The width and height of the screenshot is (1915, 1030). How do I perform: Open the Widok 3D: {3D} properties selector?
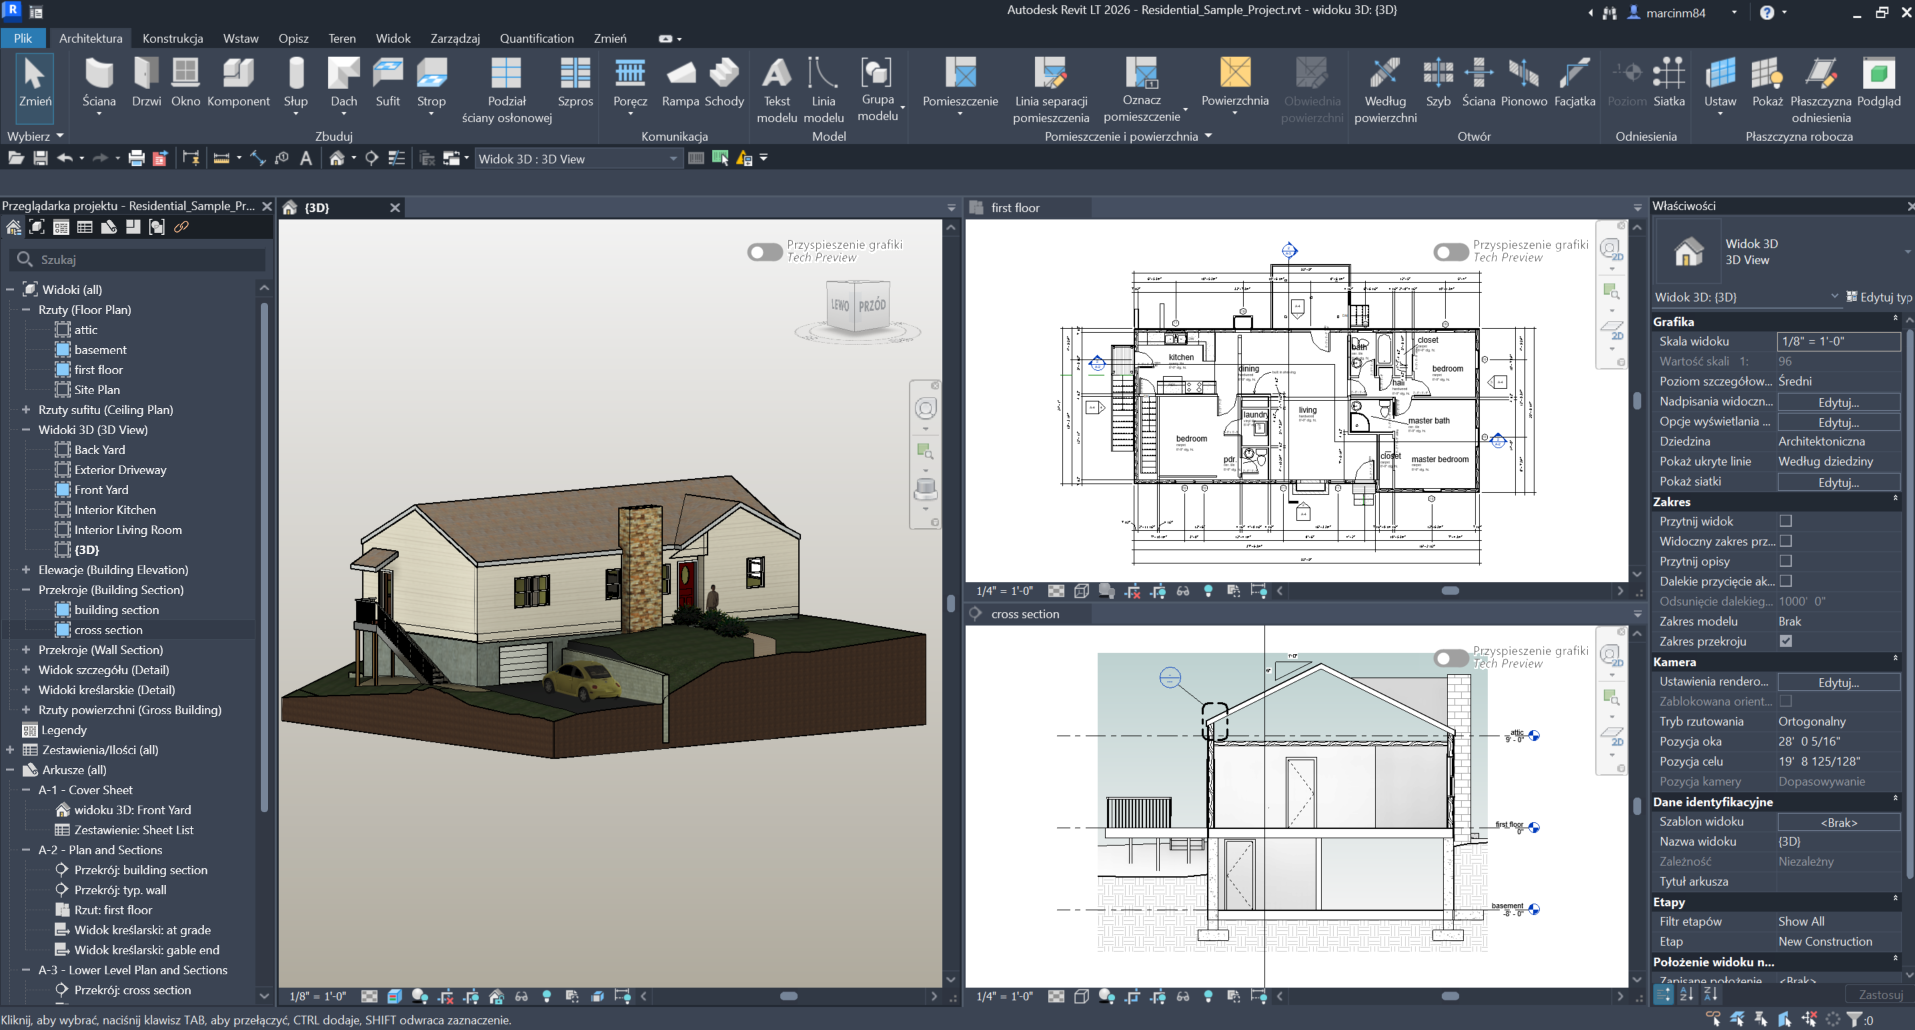(x=1747, y=297)
